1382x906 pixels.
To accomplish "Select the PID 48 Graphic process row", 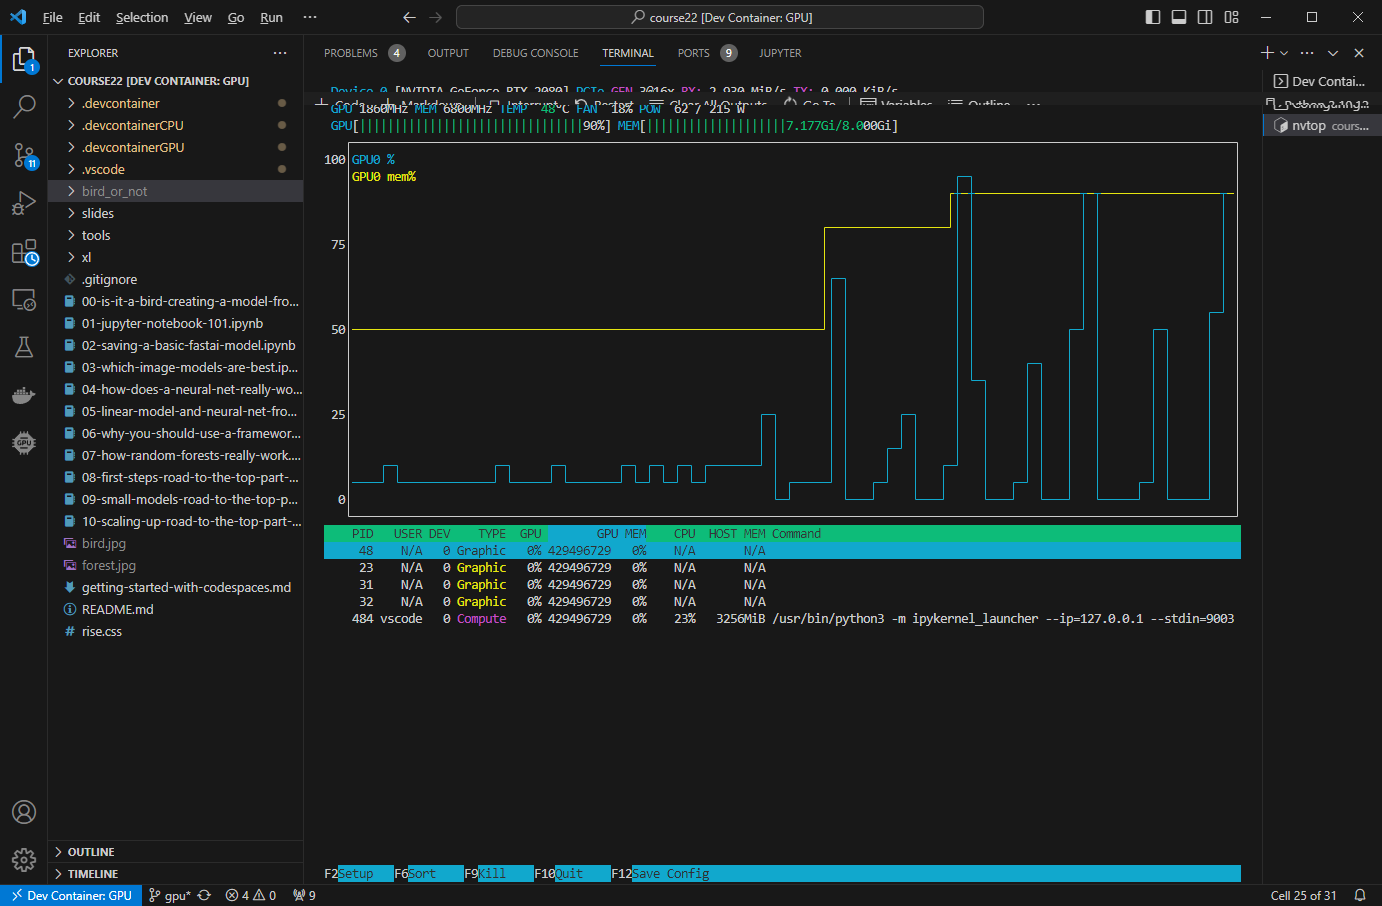I will coord(782,551).
